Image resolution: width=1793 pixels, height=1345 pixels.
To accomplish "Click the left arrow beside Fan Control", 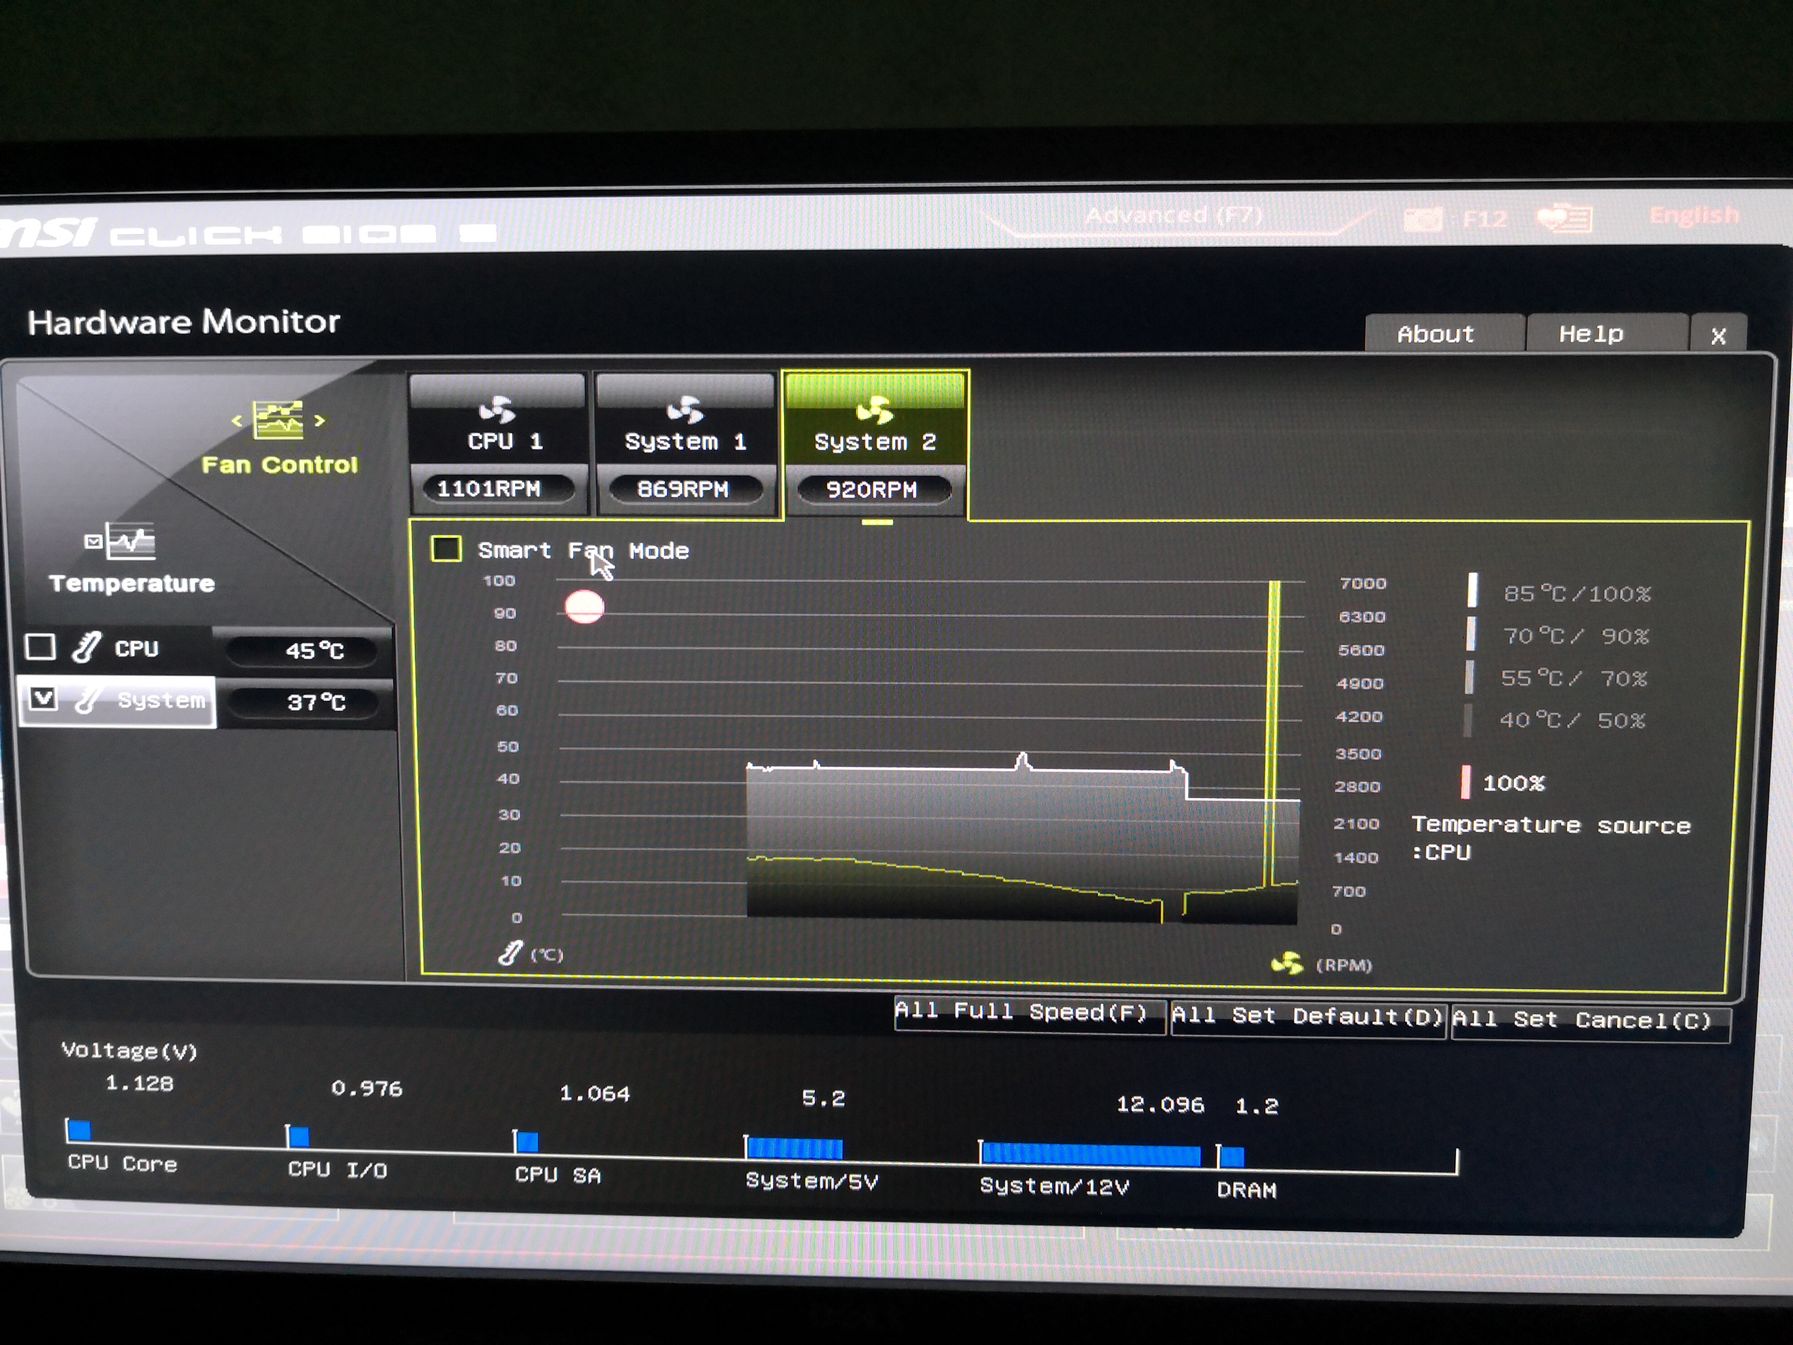I will [x=237, y=421].
